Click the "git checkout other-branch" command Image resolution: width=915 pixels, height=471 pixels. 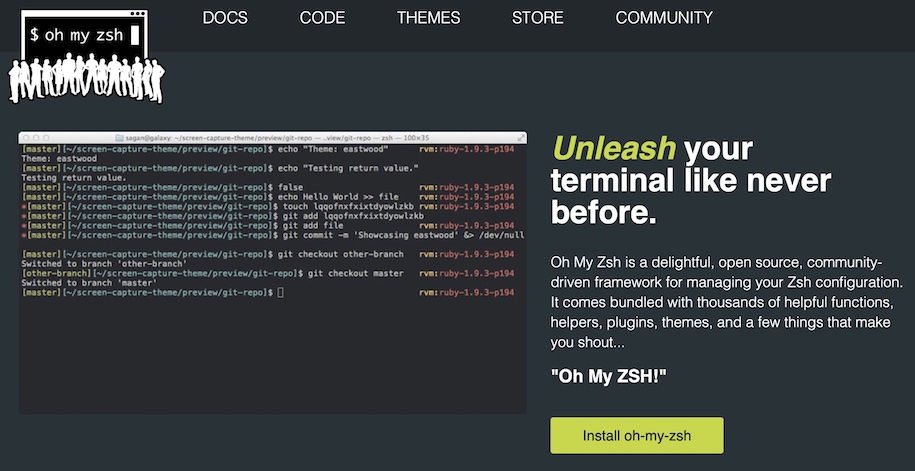pos(343,254)
